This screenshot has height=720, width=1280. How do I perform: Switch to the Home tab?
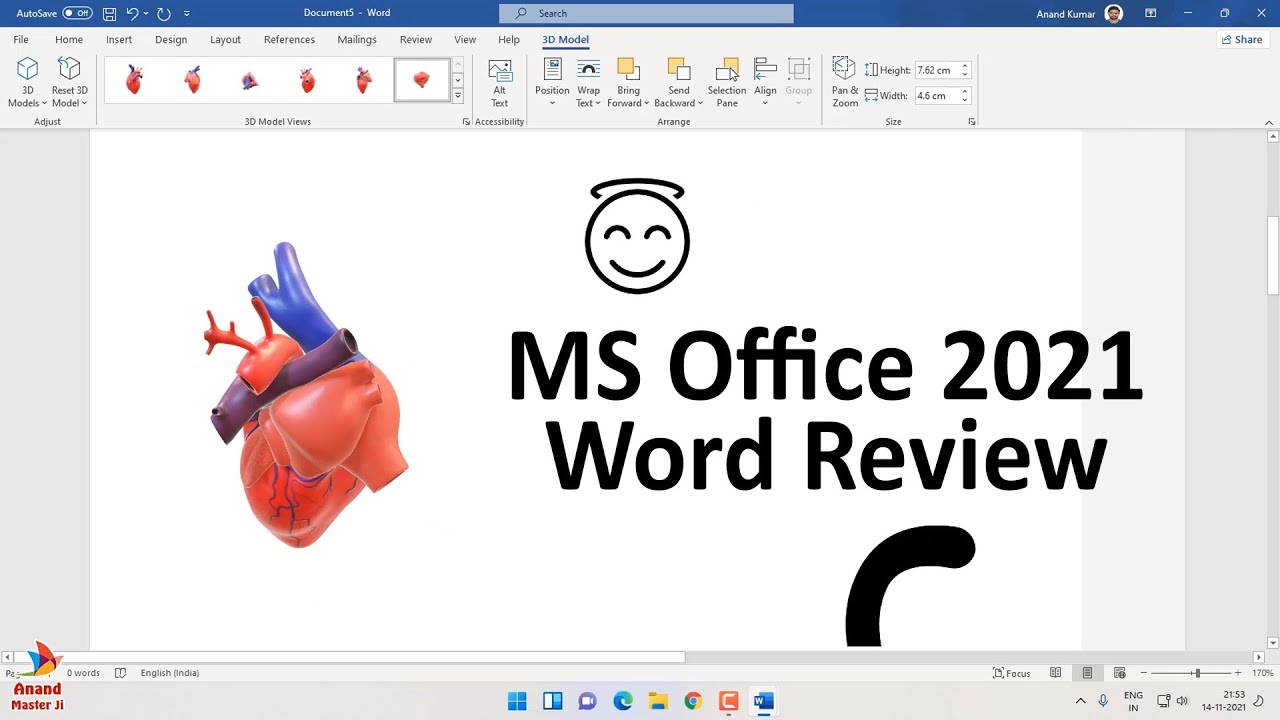[69, 39]
